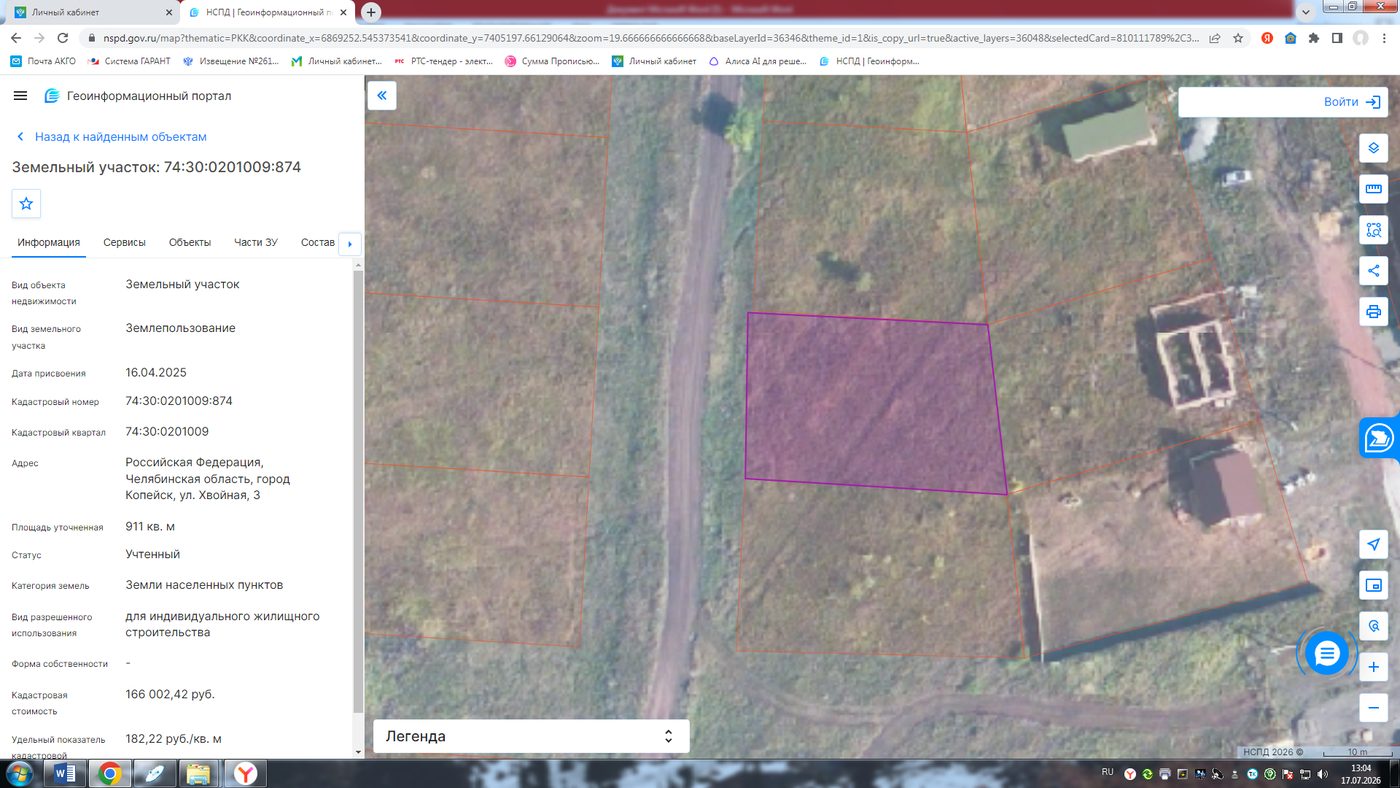Open the map layers panel

click(x=1373, y=148)
